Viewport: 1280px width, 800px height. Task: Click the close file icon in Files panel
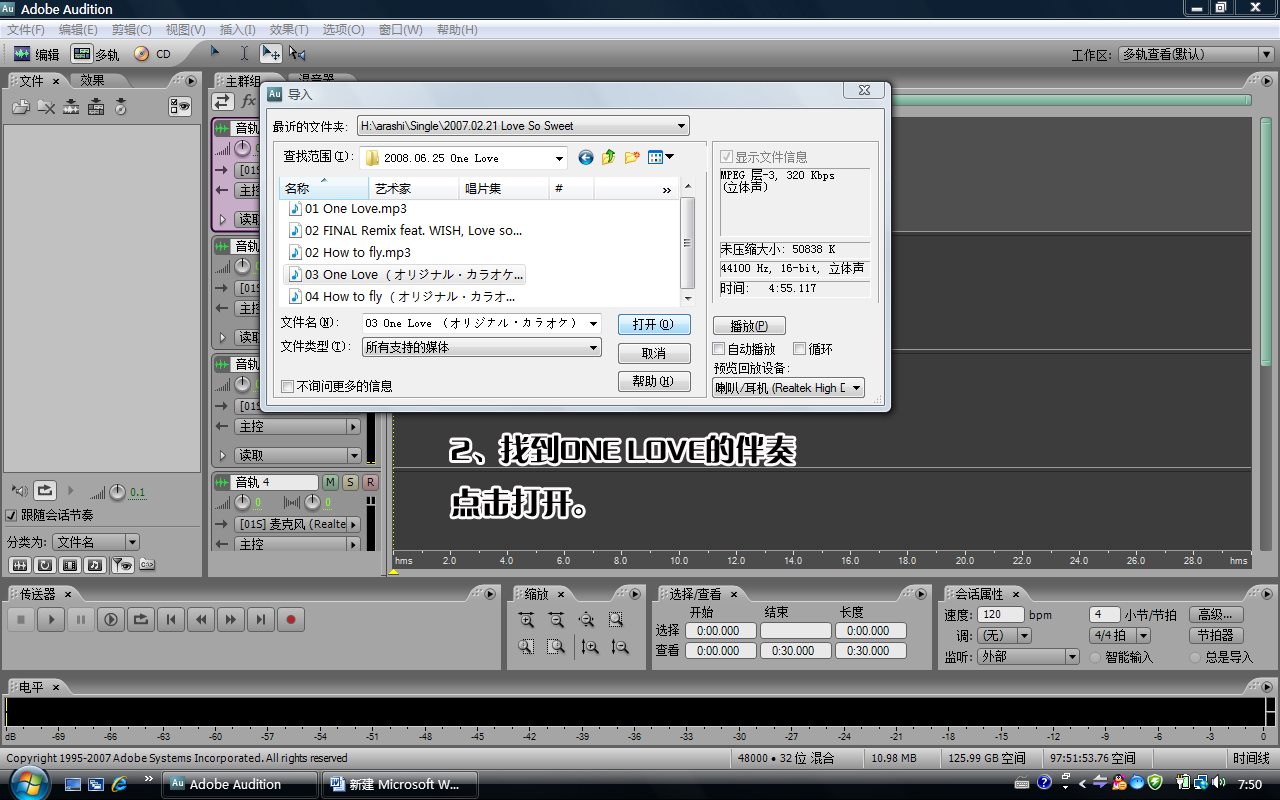46,107
